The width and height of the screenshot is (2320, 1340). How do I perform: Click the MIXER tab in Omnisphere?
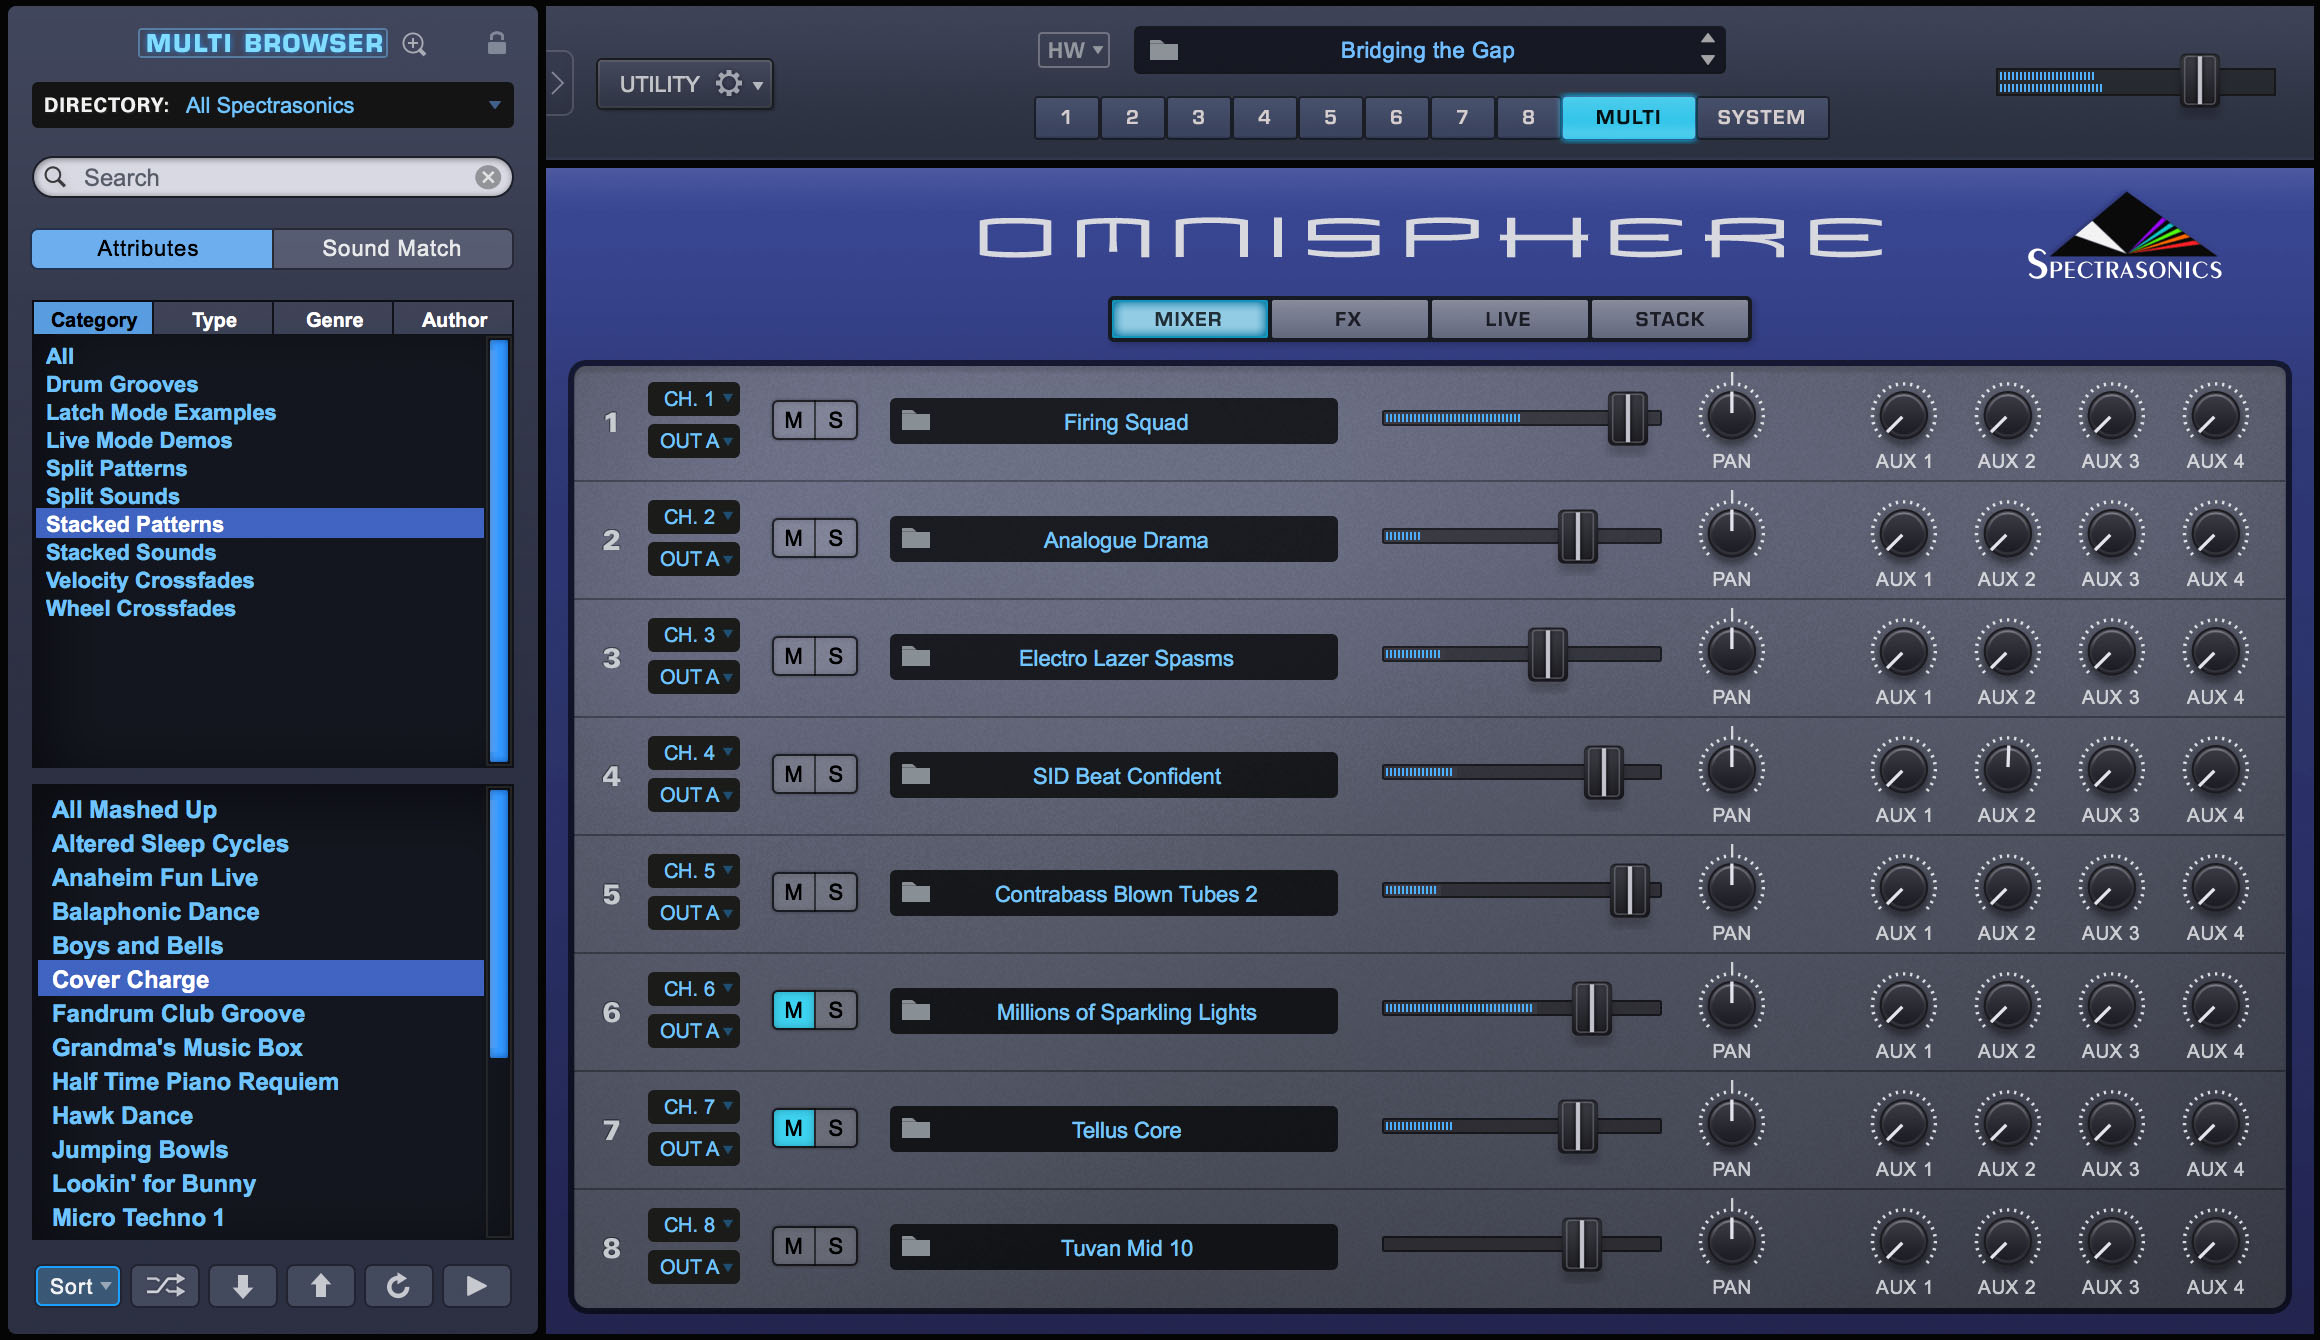[x=1188, y=316]
